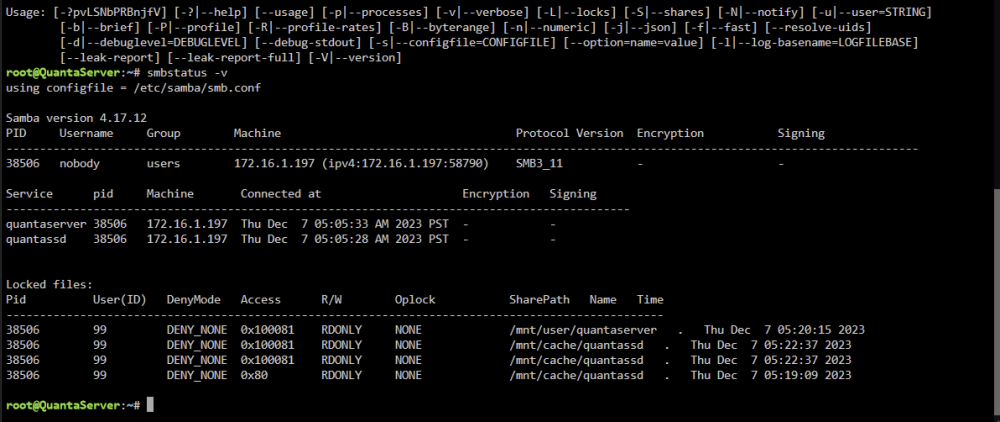Click the /mnt/user/quantaserver share path
The image size is (1000, 422).
(583, 330)
